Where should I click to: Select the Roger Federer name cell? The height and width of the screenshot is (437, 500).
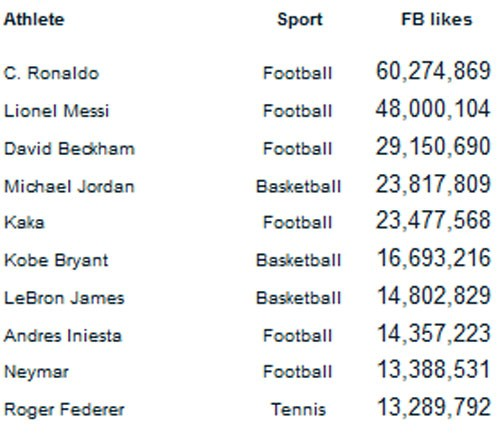point(64,410)
